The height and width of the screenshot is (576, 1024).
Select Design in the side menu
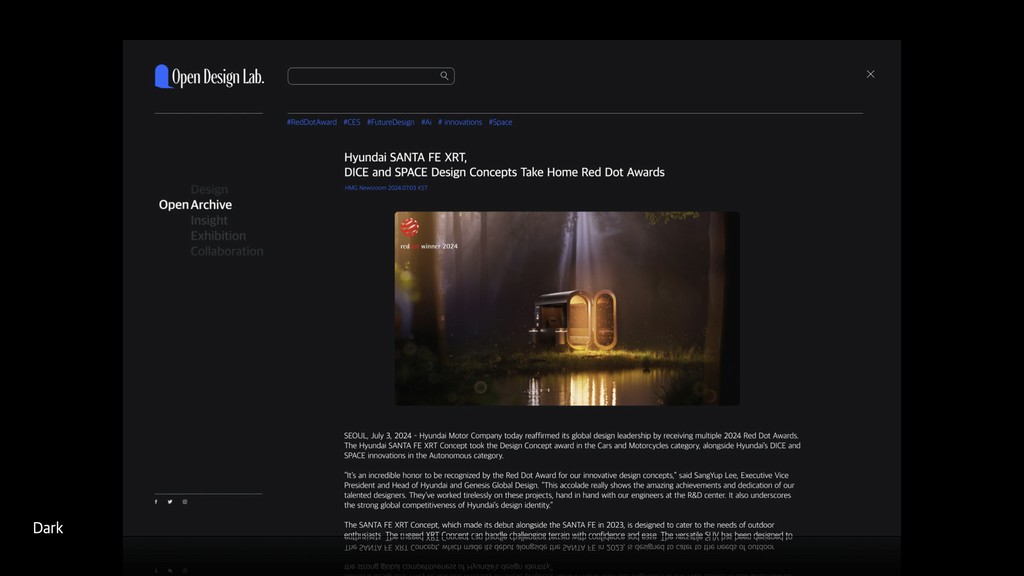pyautogui.click(x=209, y=189)
